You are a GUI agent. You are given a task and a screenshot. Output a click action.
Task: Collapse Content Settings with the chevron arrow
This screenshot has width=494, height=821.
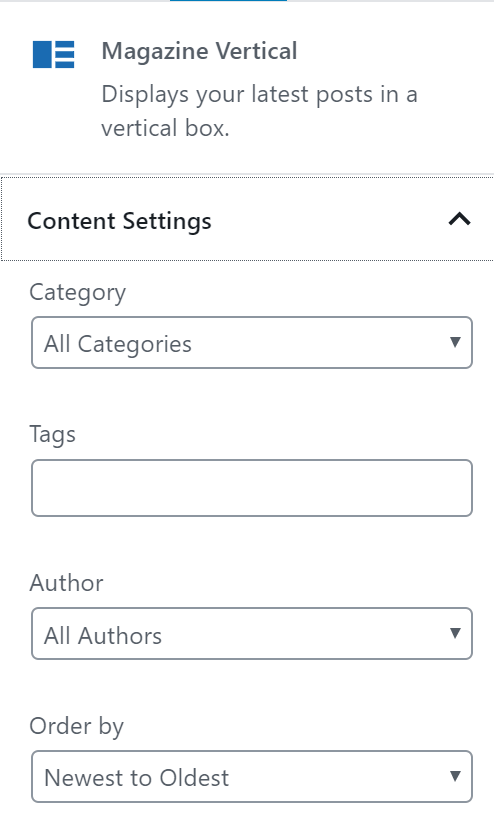click(459, 219)
